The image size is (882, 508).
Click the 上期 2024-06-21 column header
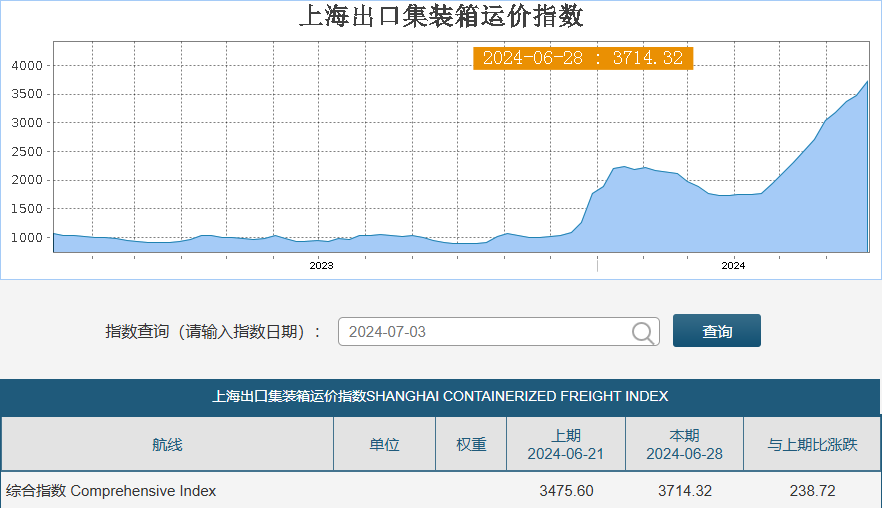pyautogui.click(x=566, y=444)
